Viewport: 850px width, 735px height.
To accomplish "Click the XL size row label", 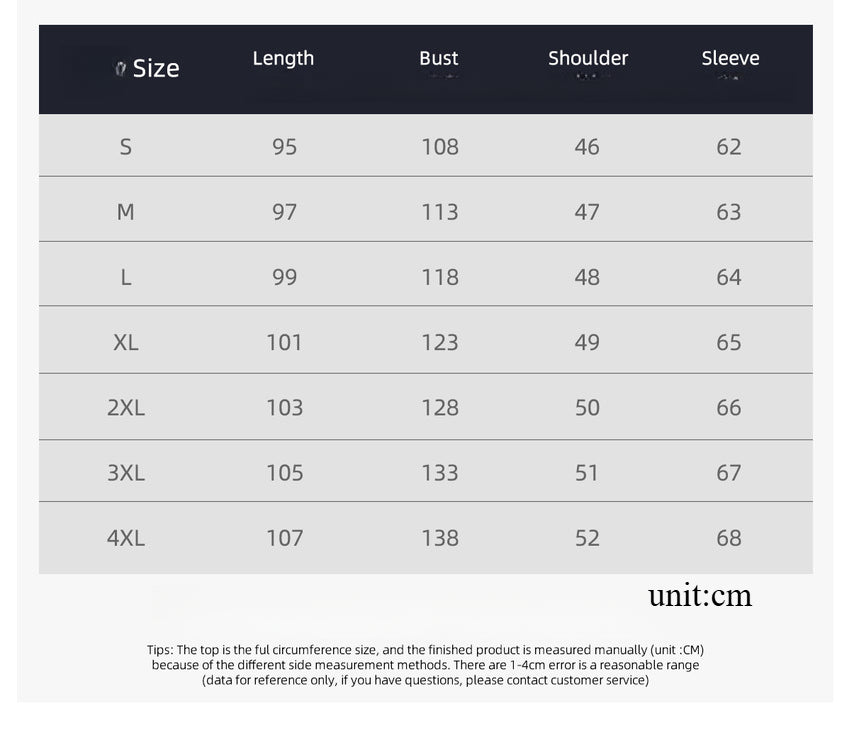I will (x=126, y=342).
